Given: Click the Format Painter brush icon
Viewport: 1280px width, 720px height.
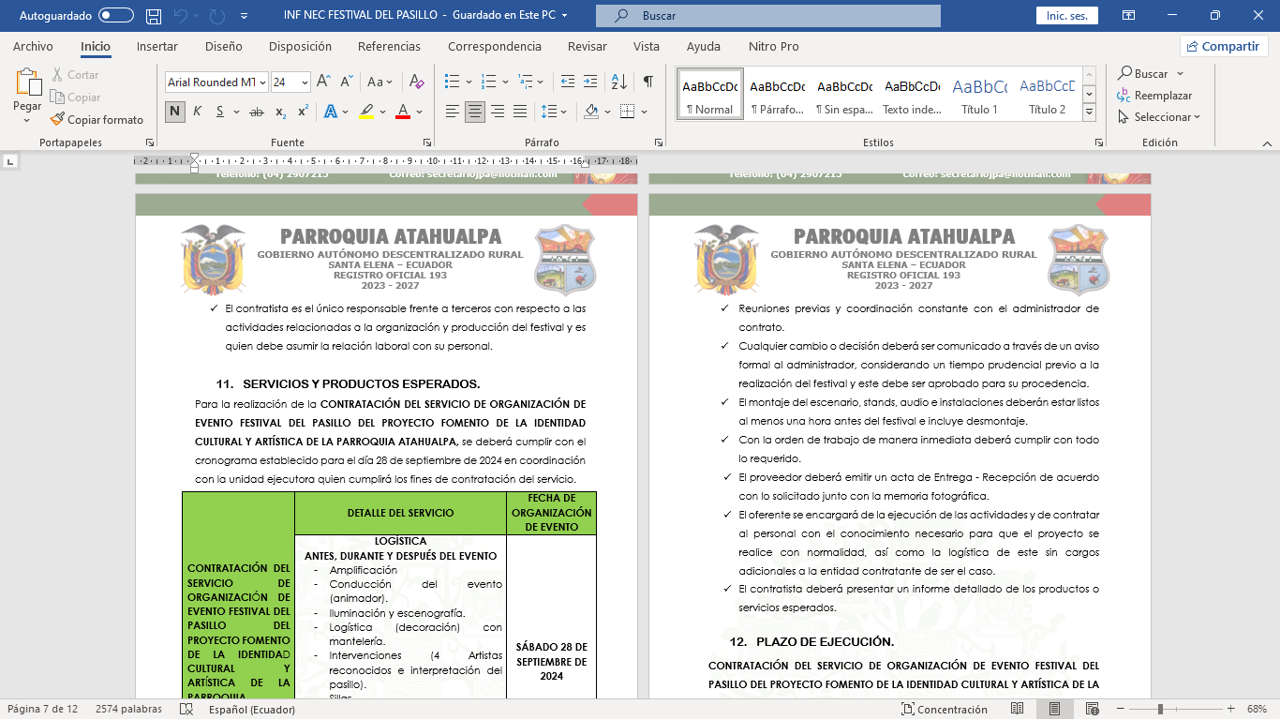Looking at the screenshot, I should (x=58, y=119).
